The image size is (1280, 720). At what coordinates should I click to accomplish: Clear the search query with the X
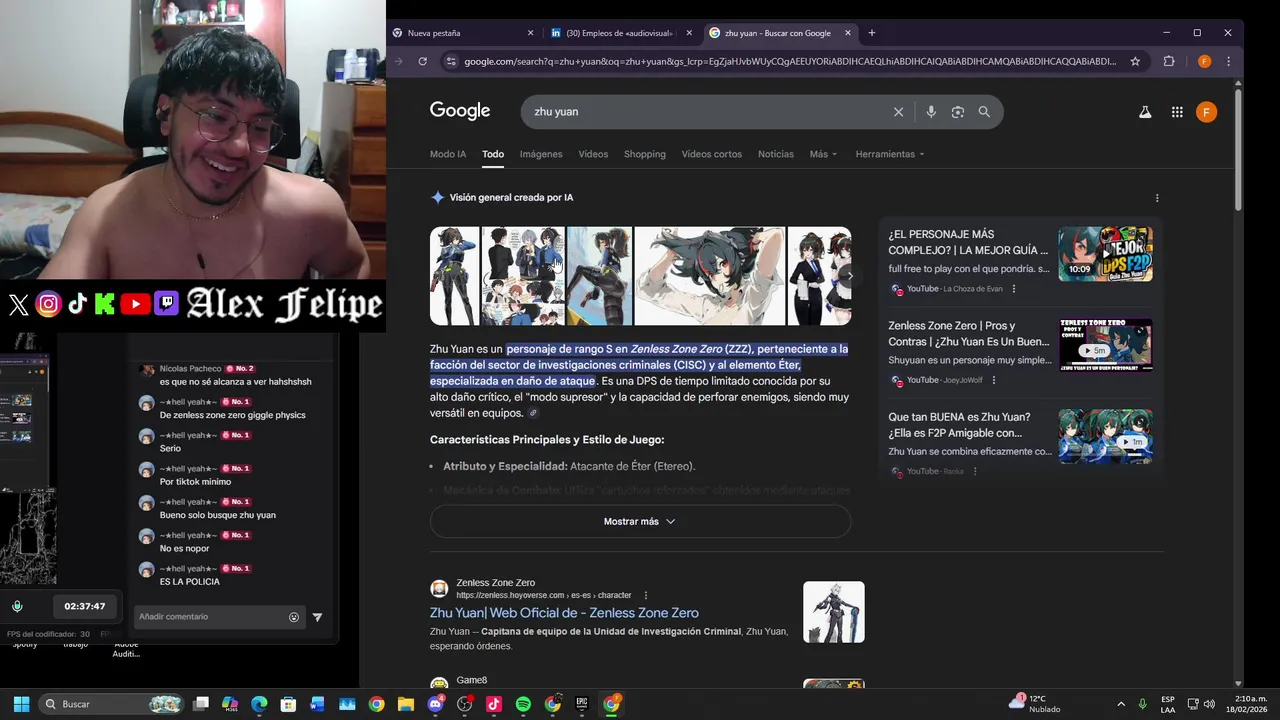pos(898,112)
